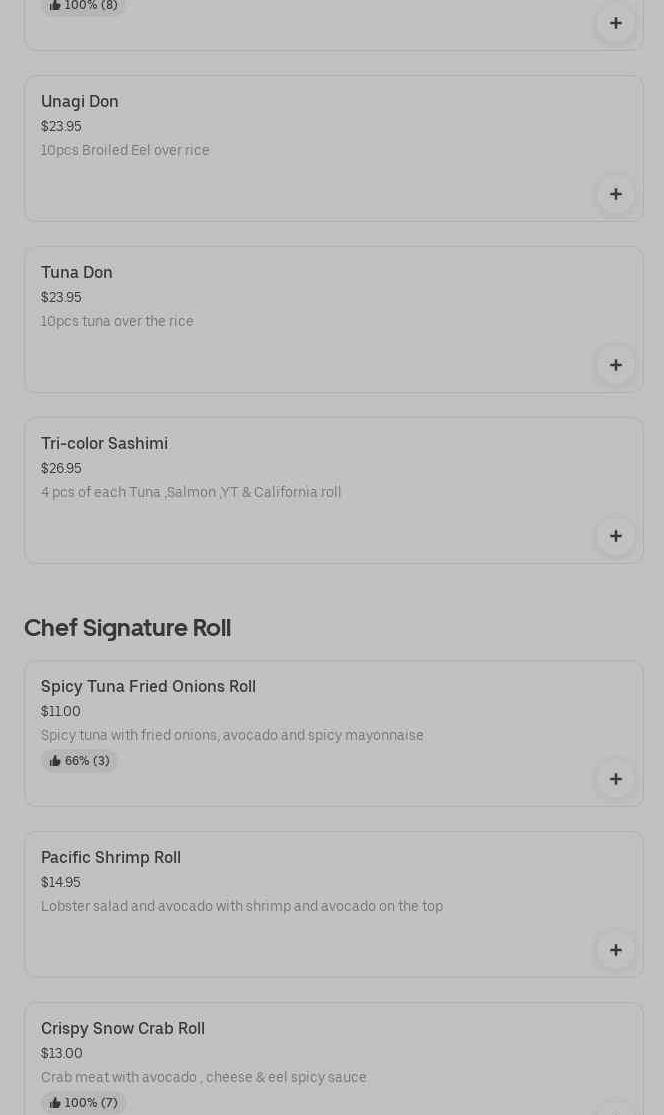Open Tri-color Sashimi item details
Screen dimensions: 664x1115
click(104, 443)
